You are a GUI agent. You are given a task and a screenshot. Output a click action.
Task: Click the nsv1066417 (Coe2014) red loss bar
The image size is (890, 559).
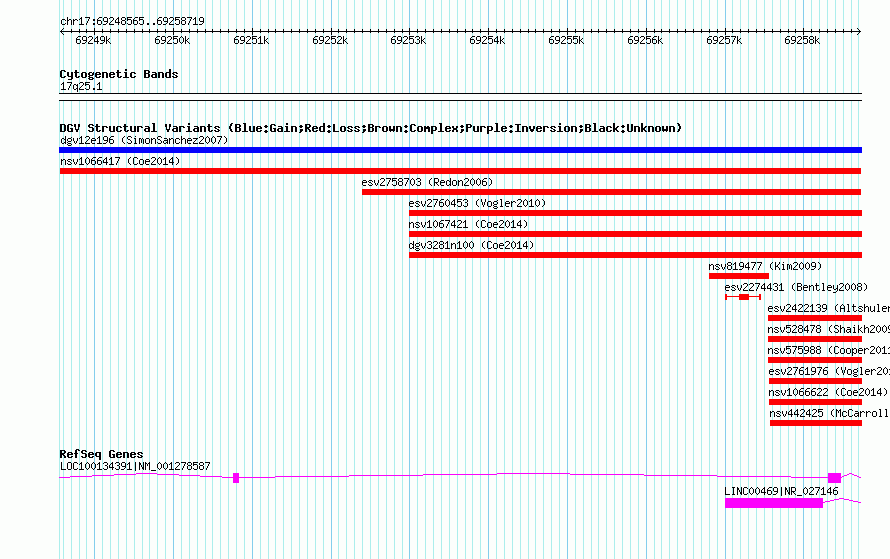[460, 171]
